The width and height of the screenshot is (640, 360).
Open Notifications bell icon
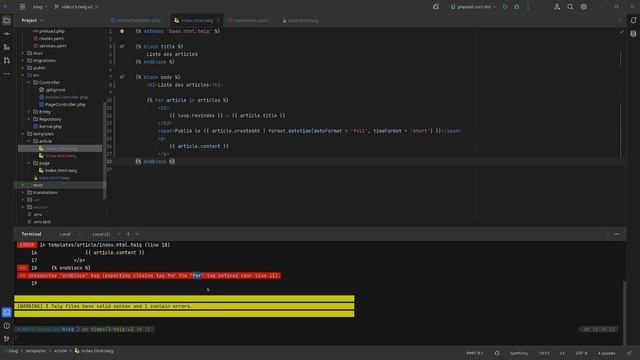point(633,20)
